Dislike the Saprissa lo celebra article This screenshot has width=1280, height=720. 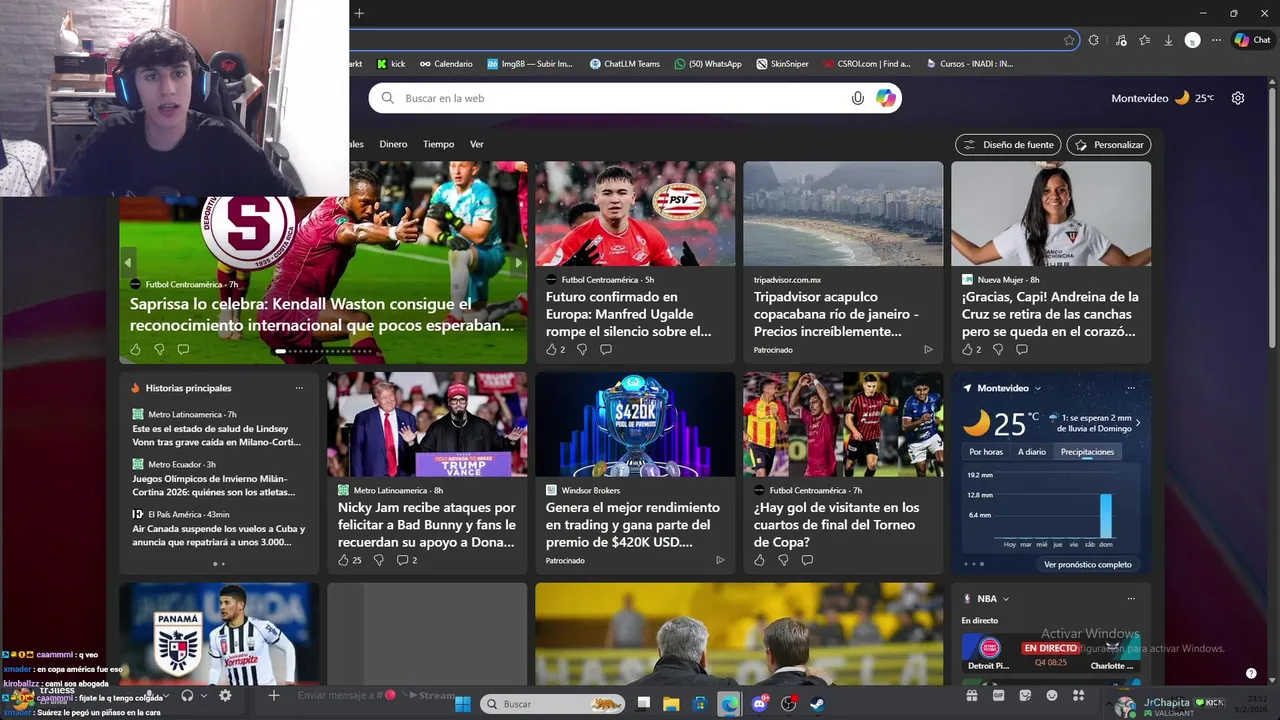159,349
